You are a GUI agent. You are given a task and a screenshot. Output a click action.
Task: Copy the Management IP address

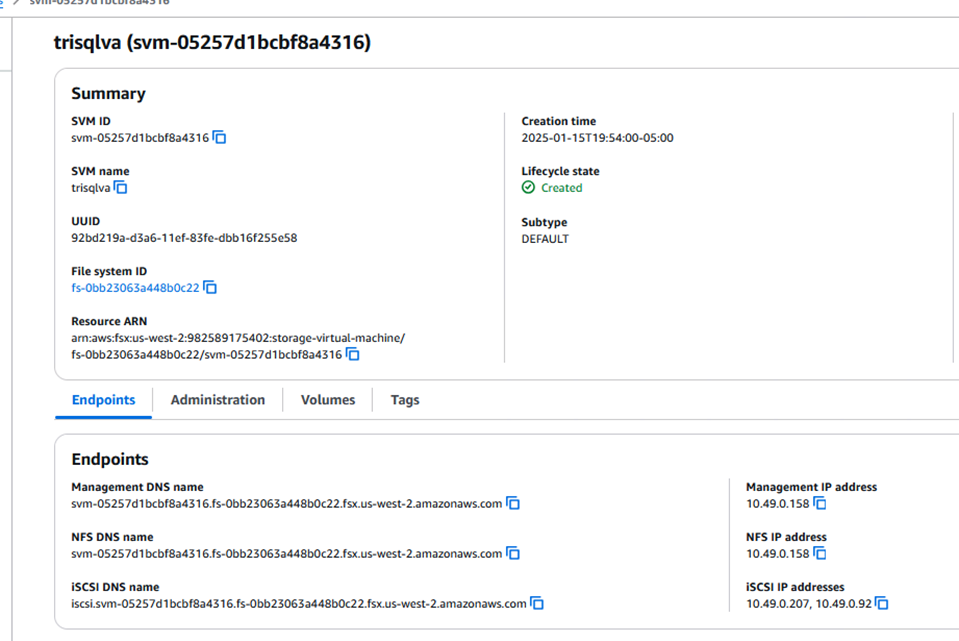tap(820, 504)
